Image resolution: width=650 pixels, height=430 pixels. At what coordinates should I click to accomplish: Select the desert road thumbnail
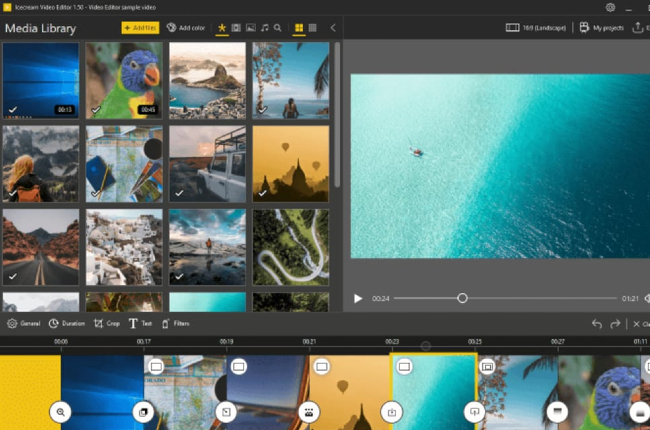(41, 247)
